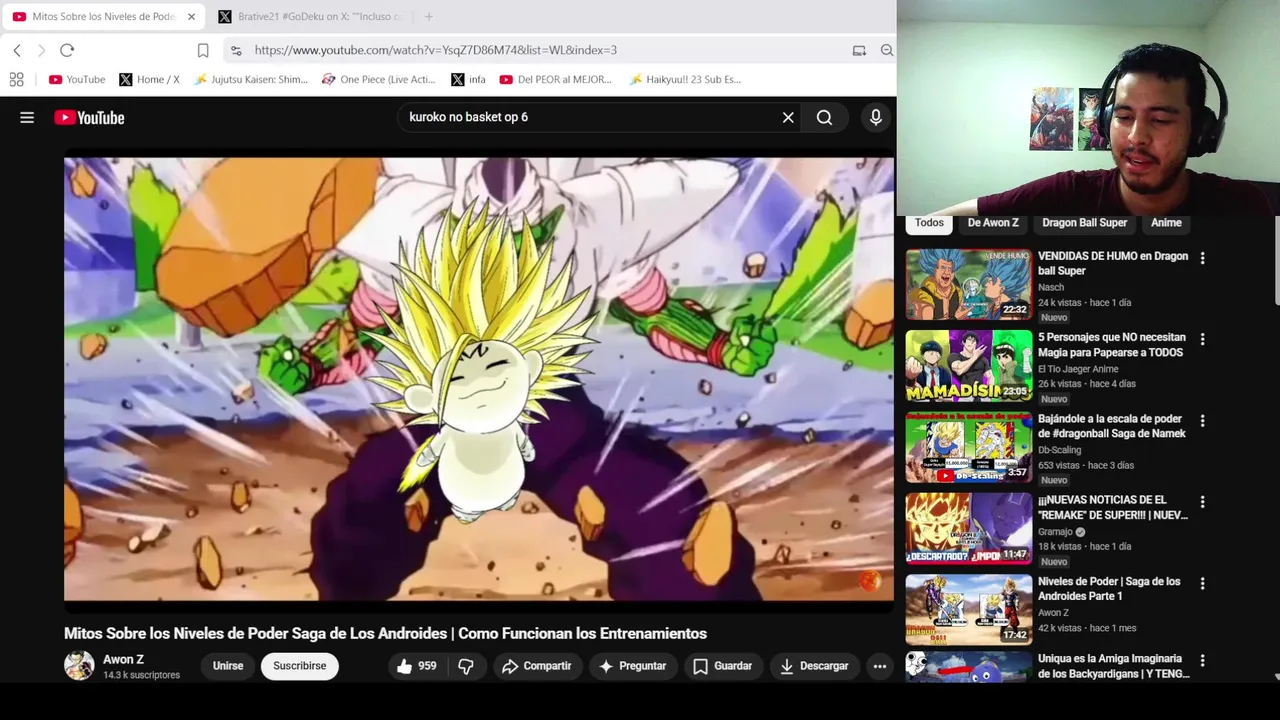Image resolution: width=1280 pixels, height=720 pixels.
Task: Click the video player to pause
Action: pos(479,378)
